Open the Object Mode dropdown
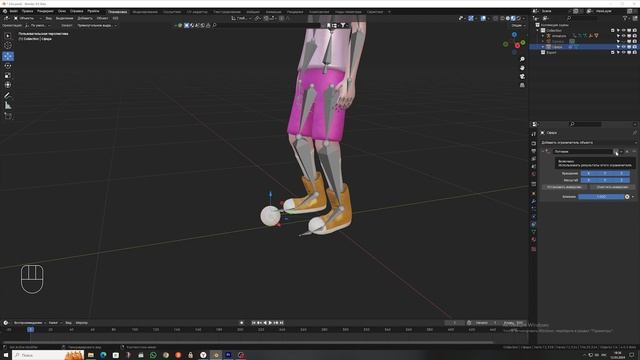This screenshot has width=640, height=360. [x=27, y=18]
